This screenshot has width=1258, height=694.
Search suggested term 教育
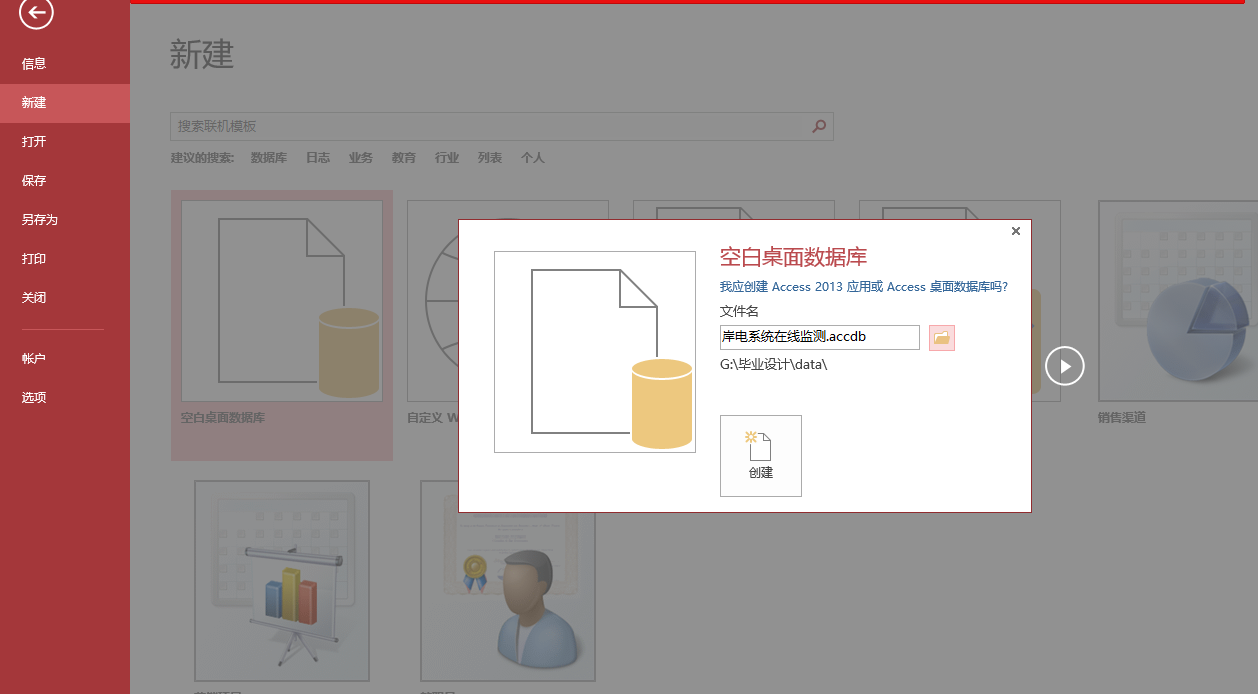404,158
